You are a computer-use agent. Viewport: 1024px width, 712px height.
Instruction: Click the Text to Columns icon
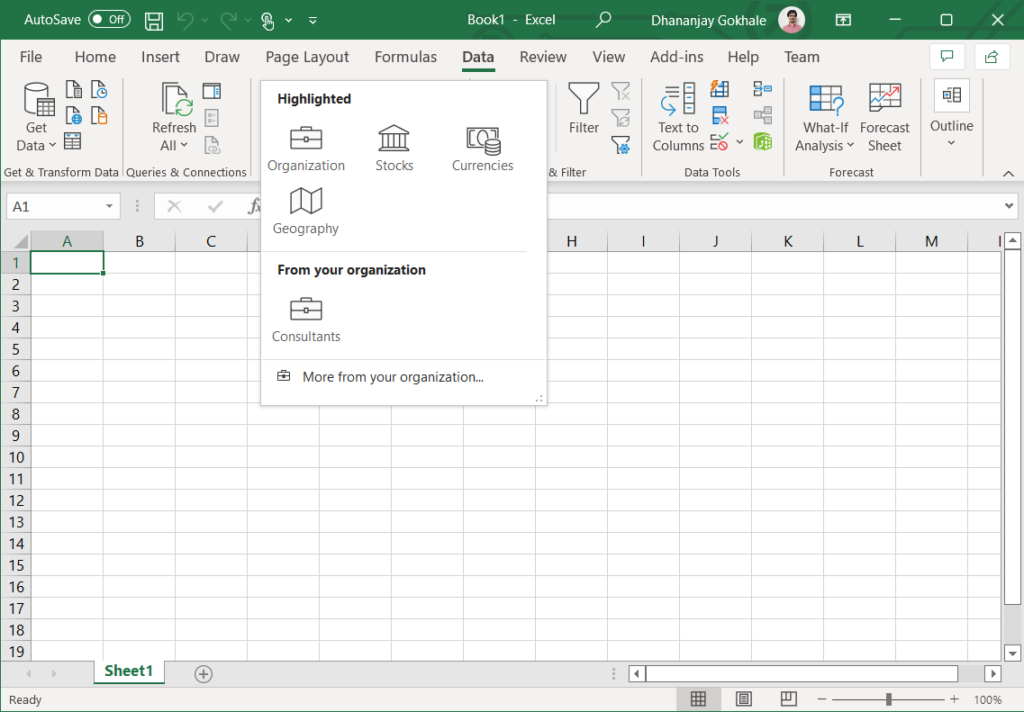coord(677,116)
